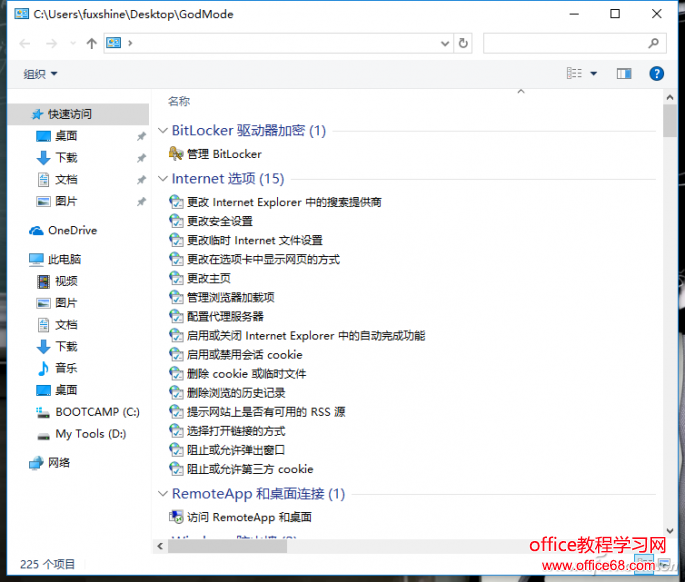Click the Up arrow navigation icon

pos(92,43)
